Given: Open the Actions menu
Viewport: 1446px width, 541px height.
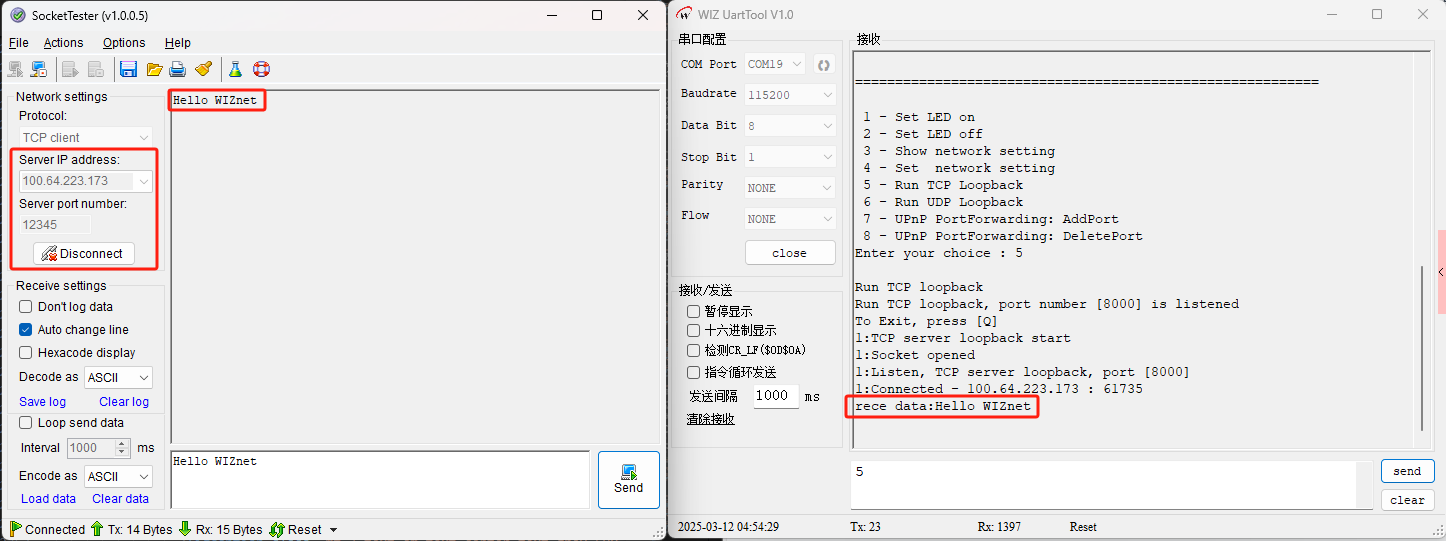Looking at the screenshot, I should (x=63, y=43).
